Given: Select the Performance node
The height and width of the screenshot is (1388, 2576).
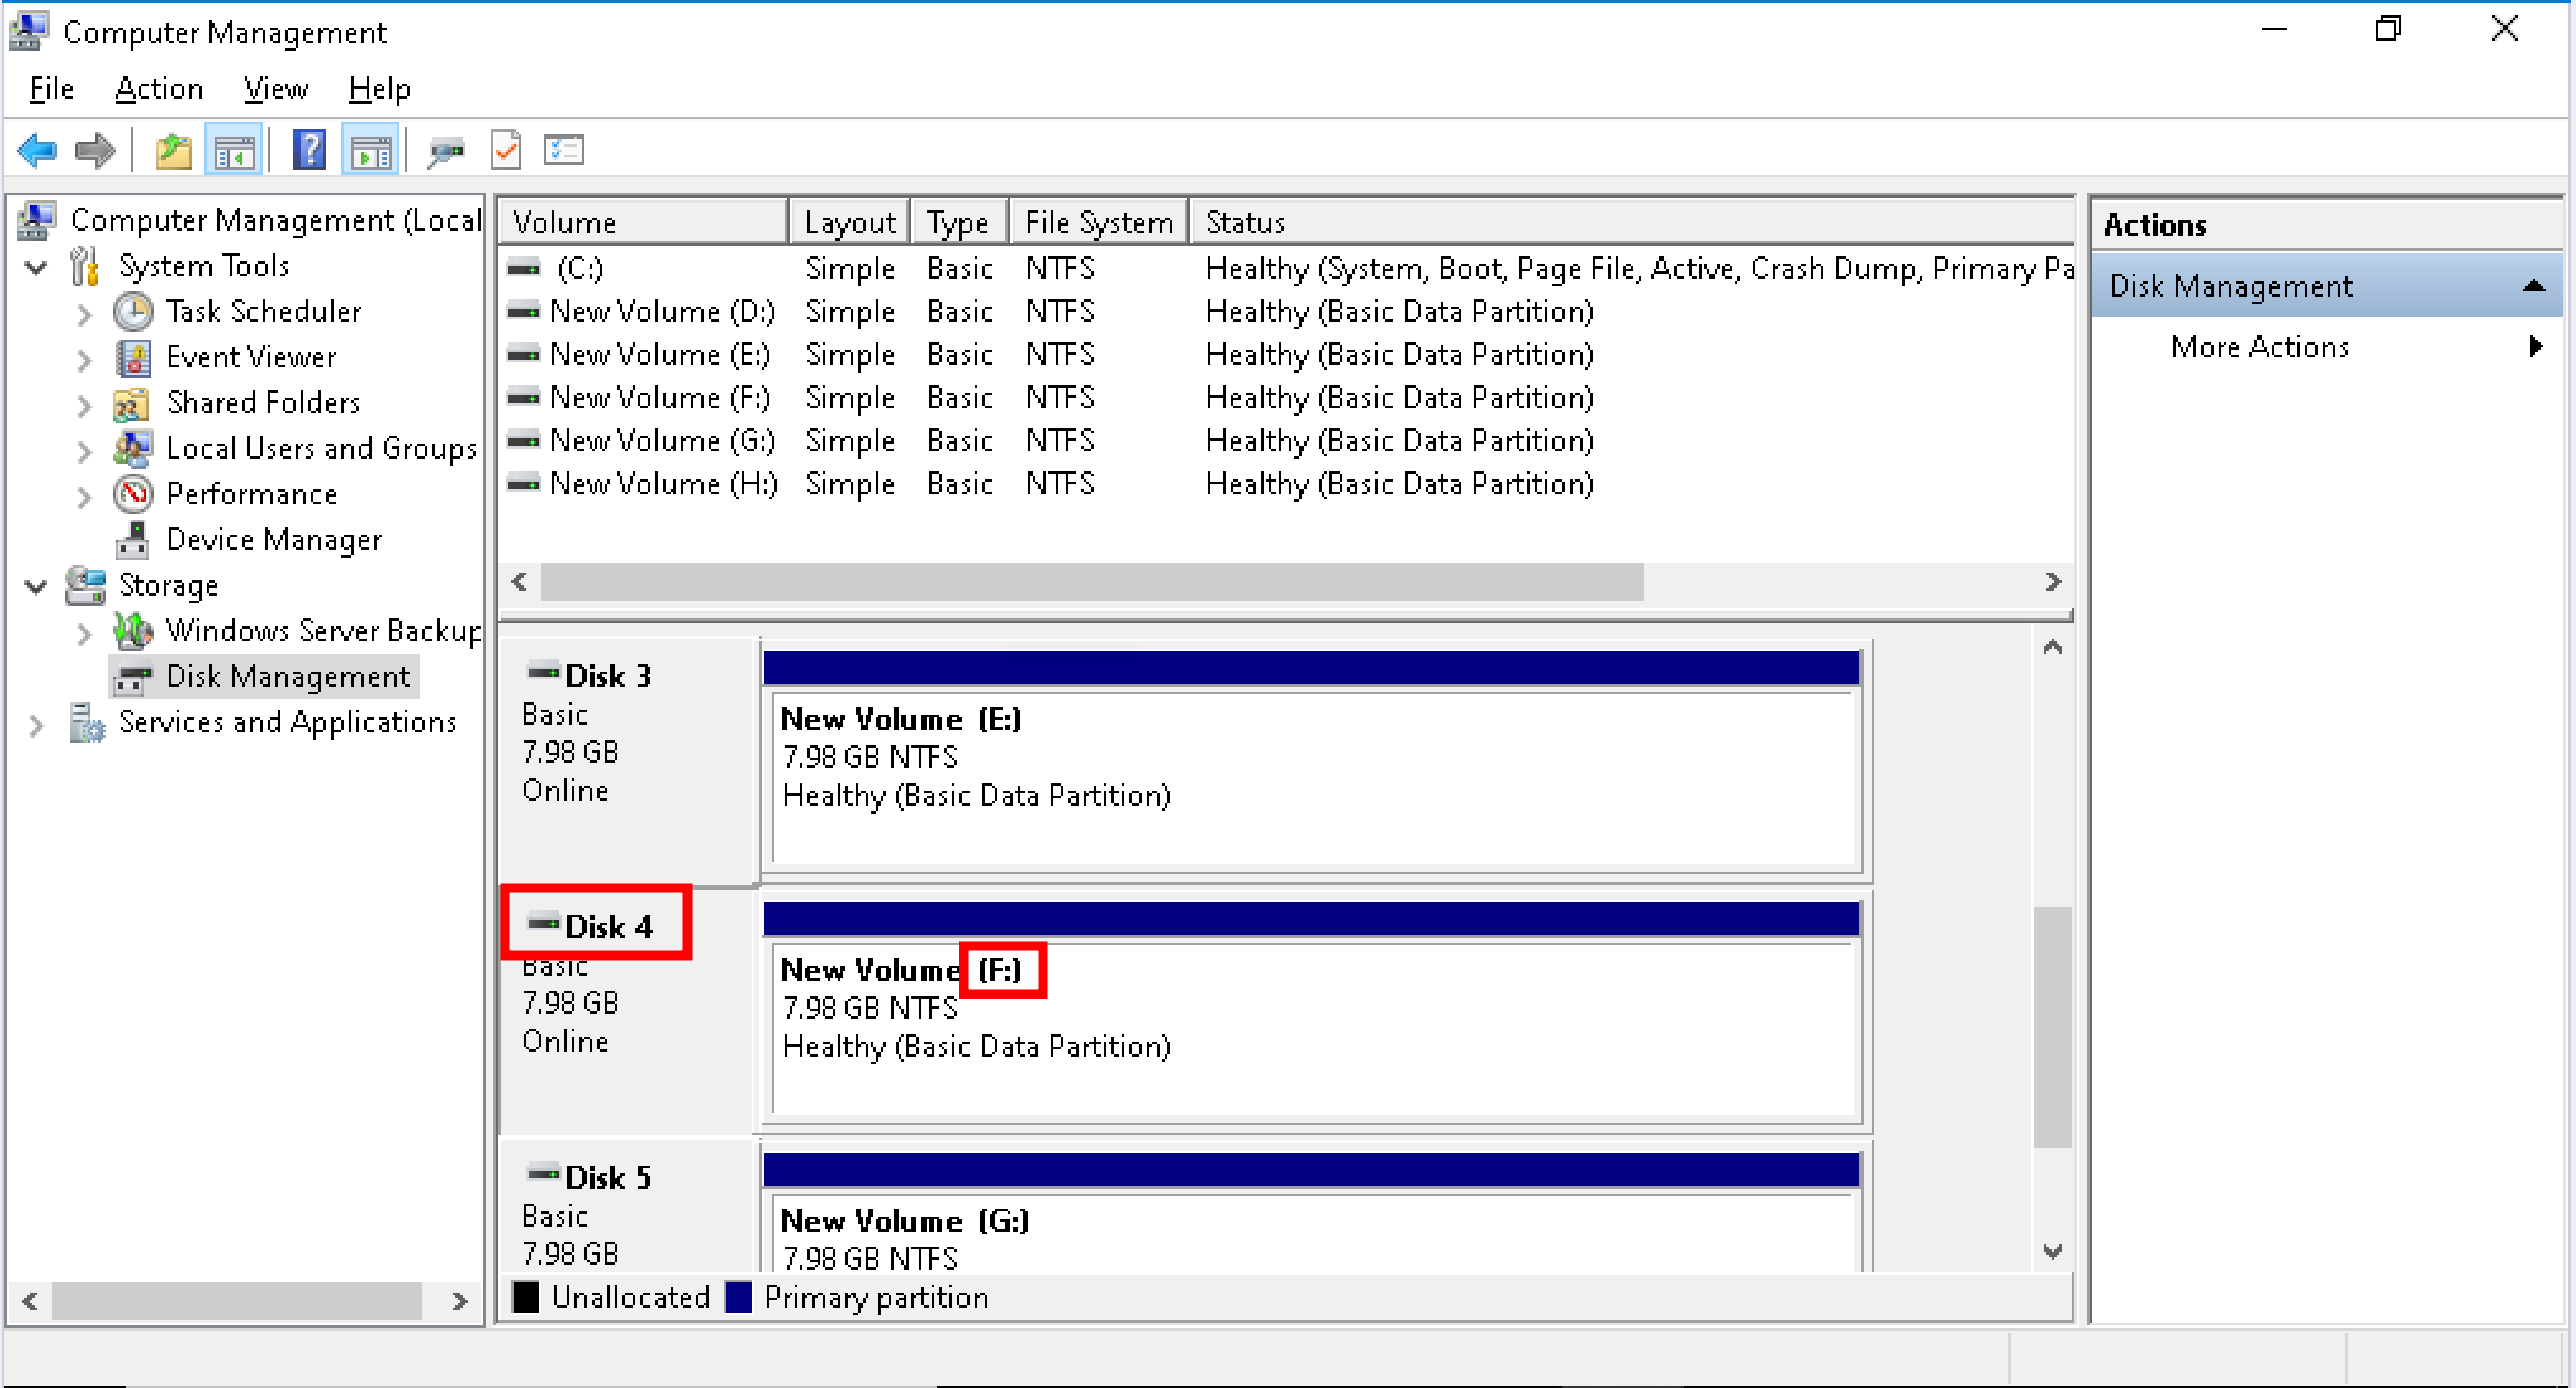Looking at the screenshot, I should (252, 493).
